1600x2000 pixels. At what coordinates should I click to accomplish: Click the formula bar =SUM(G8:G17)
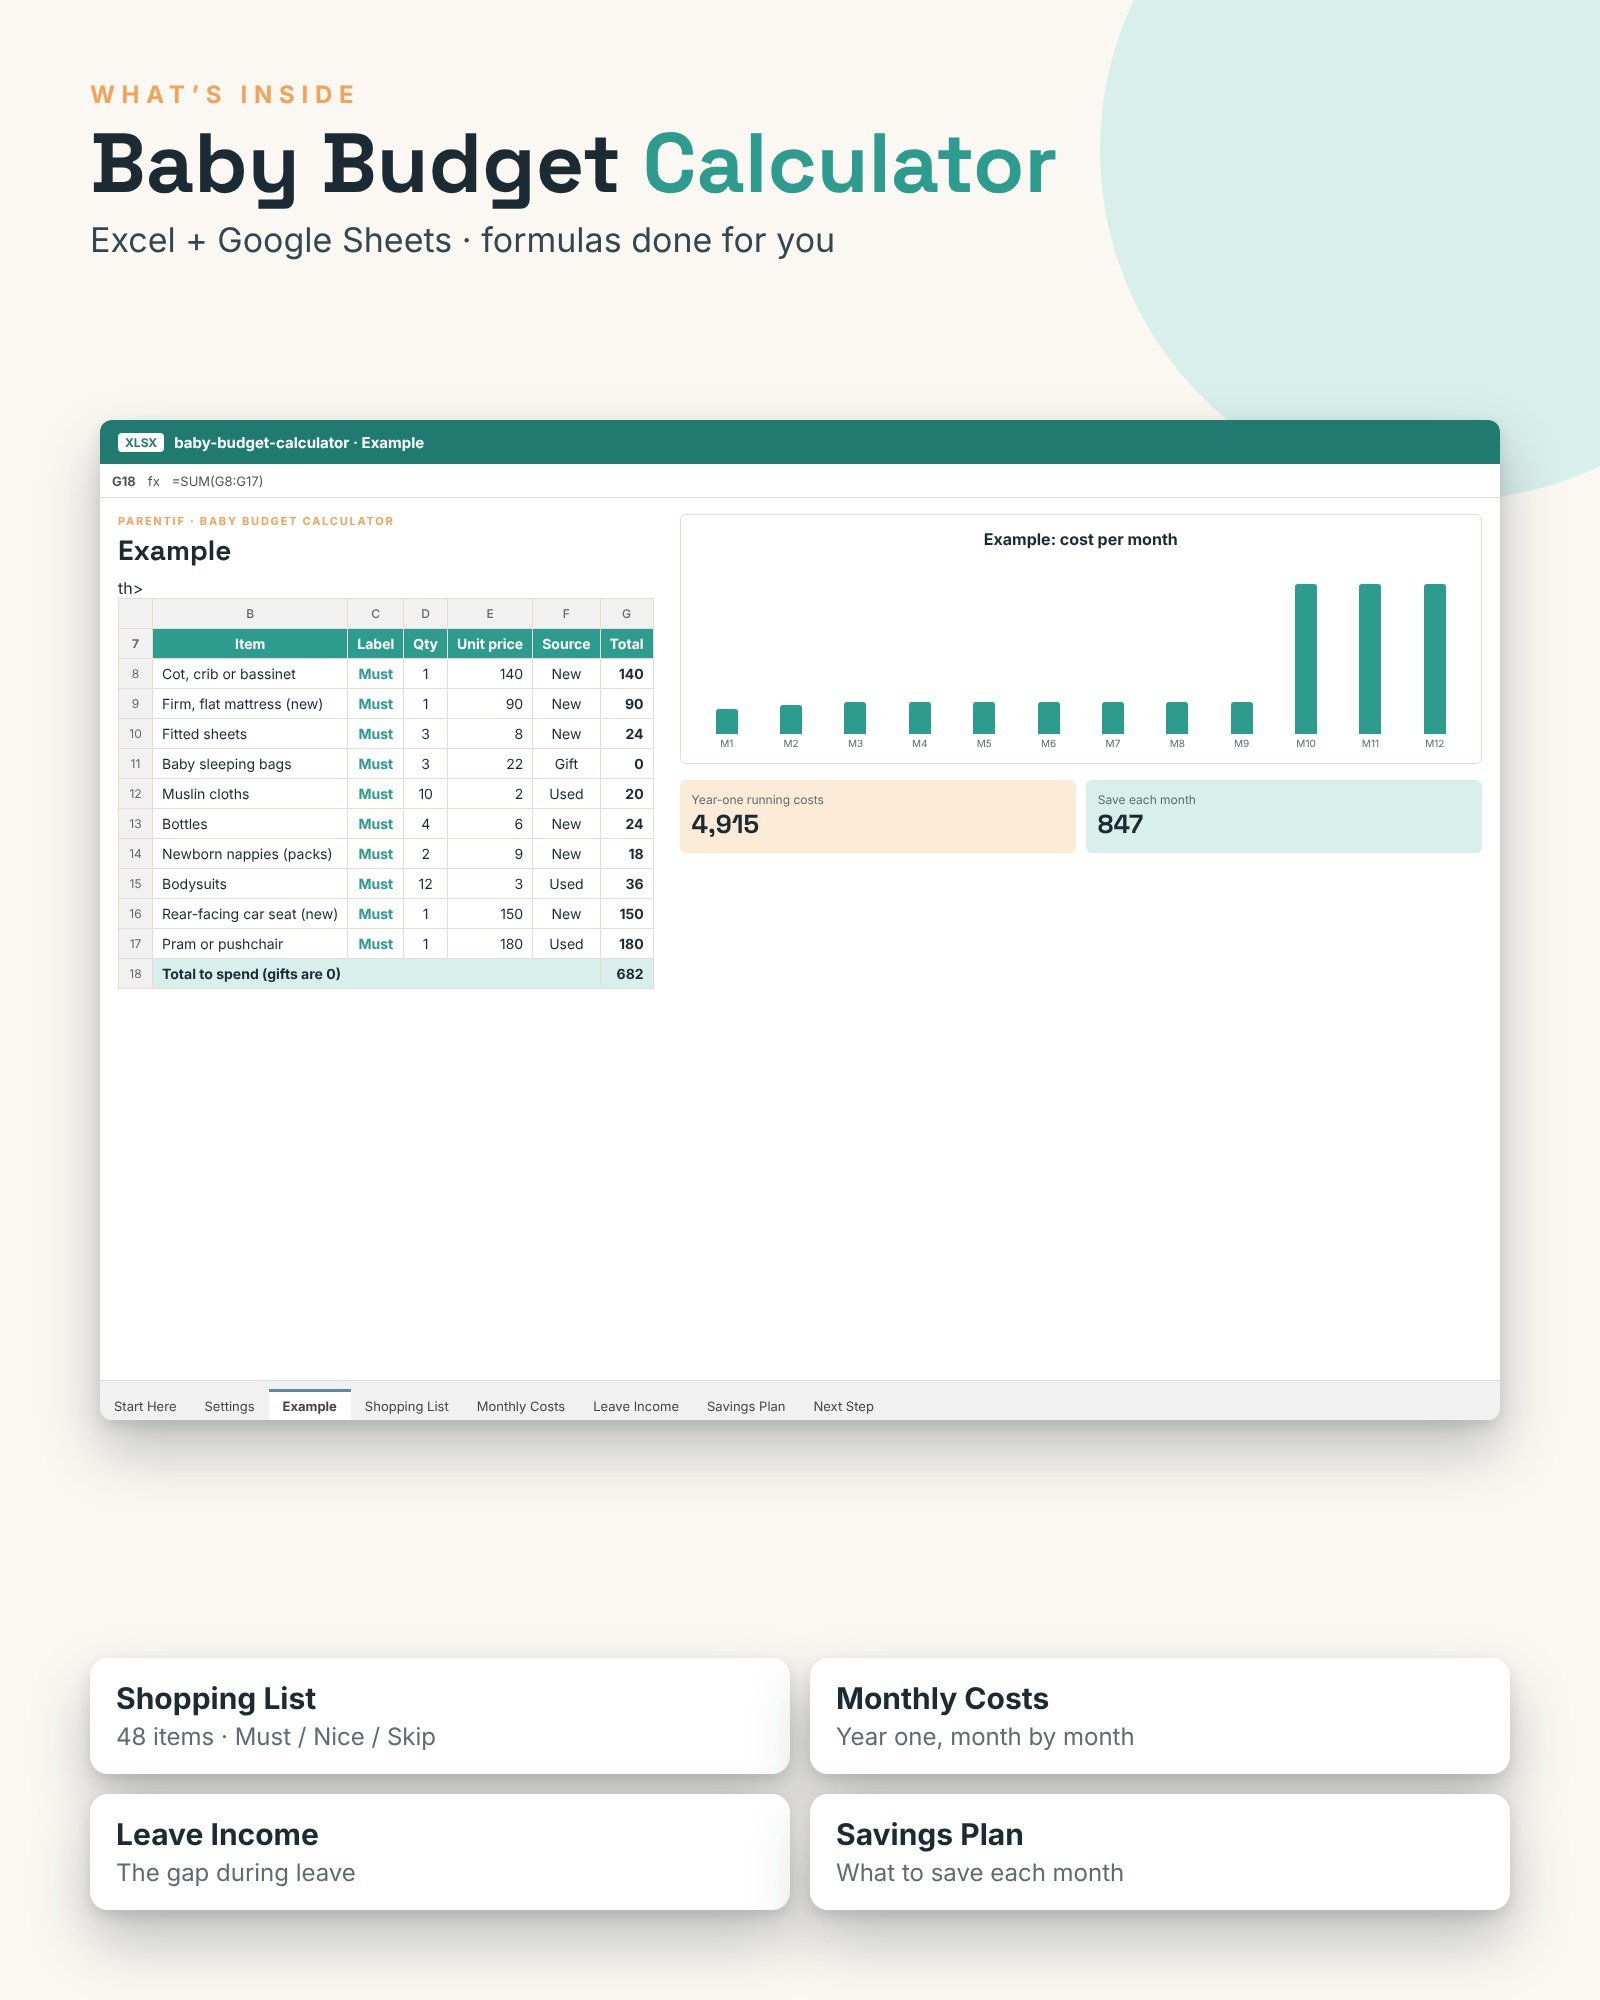click(x=217, y=481)
